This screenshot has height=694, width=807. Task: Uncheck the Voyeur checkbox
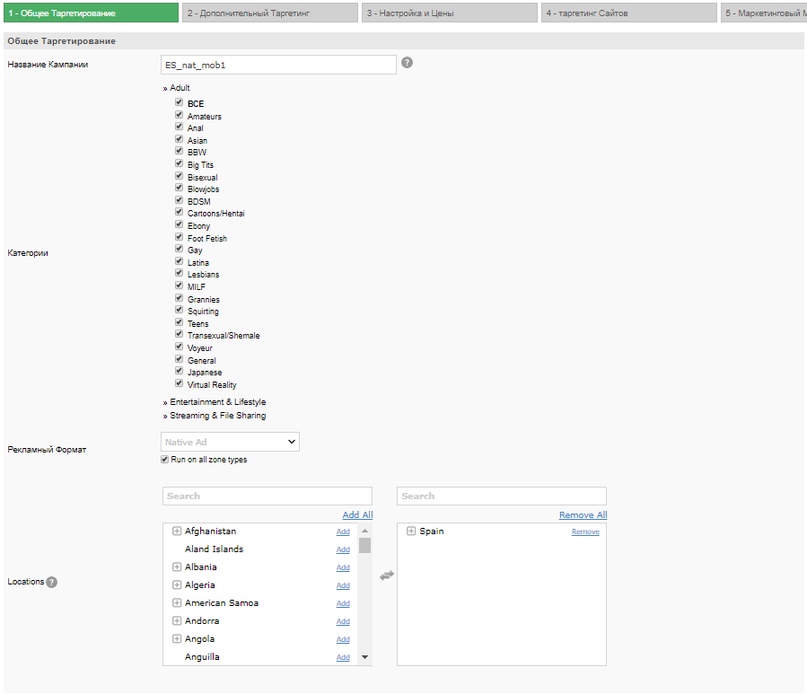click(179, 346)
